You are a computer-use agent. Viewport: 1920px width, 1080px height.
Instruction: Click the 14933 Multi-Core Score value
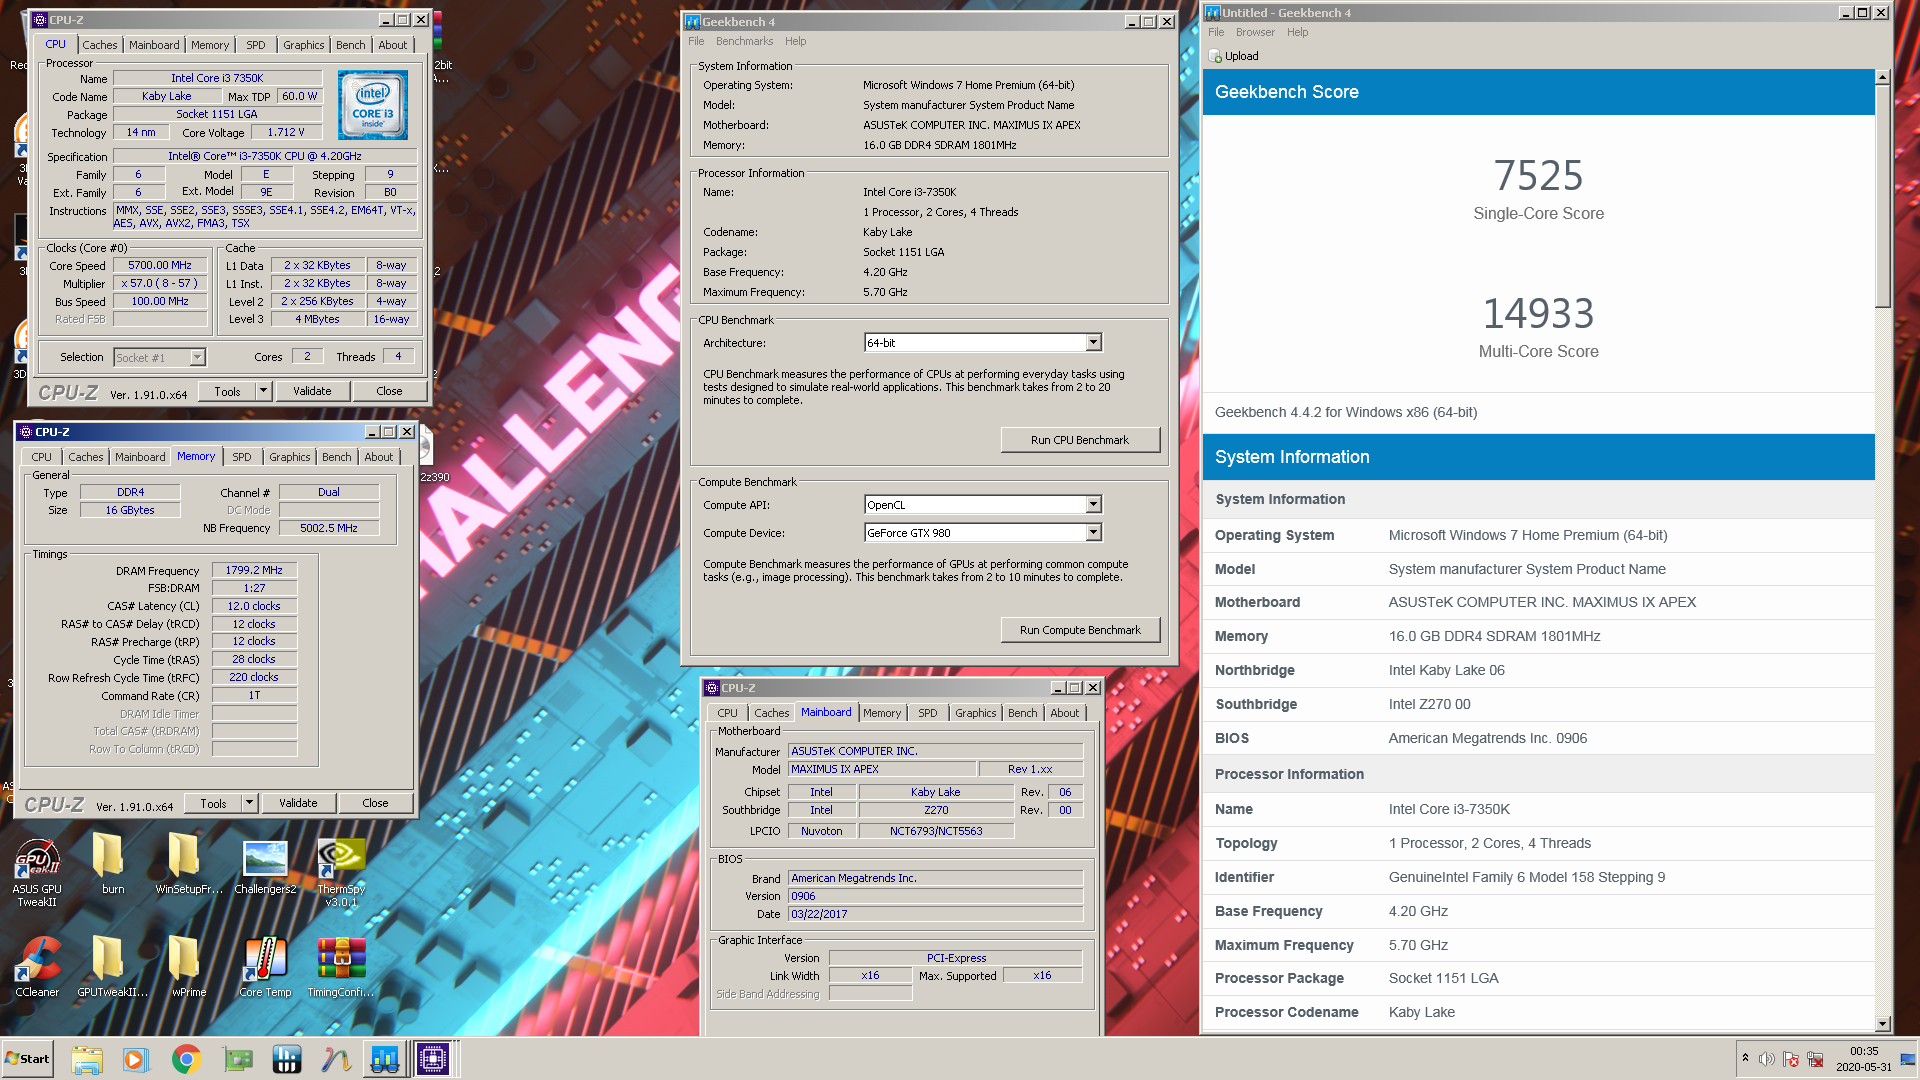[x=1538, y=314]
